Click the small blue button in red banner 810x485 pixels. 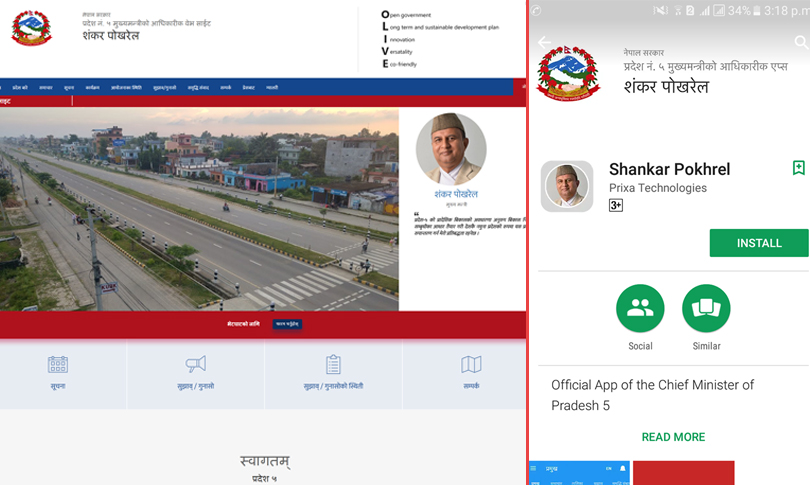[287, 324]
